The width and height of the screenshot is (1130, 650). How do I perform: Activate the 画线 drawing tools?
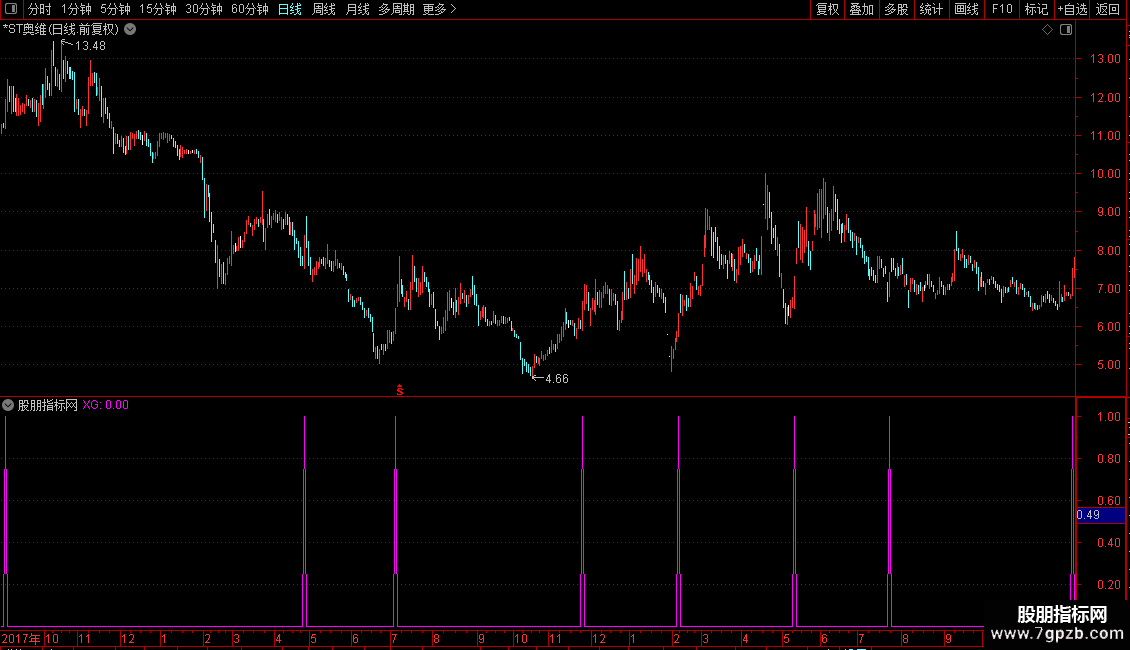tap(966, 9)
